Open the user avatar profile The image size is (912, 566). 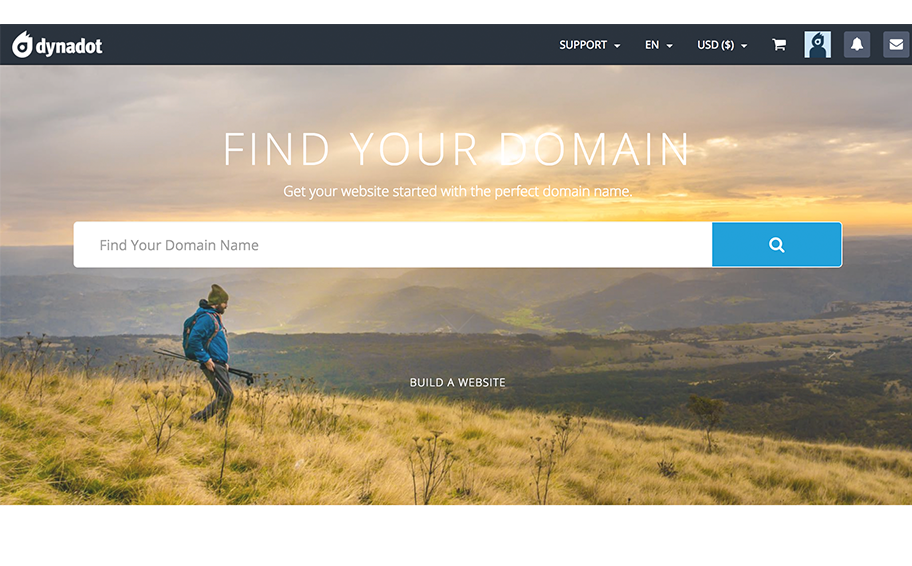pyautogui.click(x=817, y=45)
